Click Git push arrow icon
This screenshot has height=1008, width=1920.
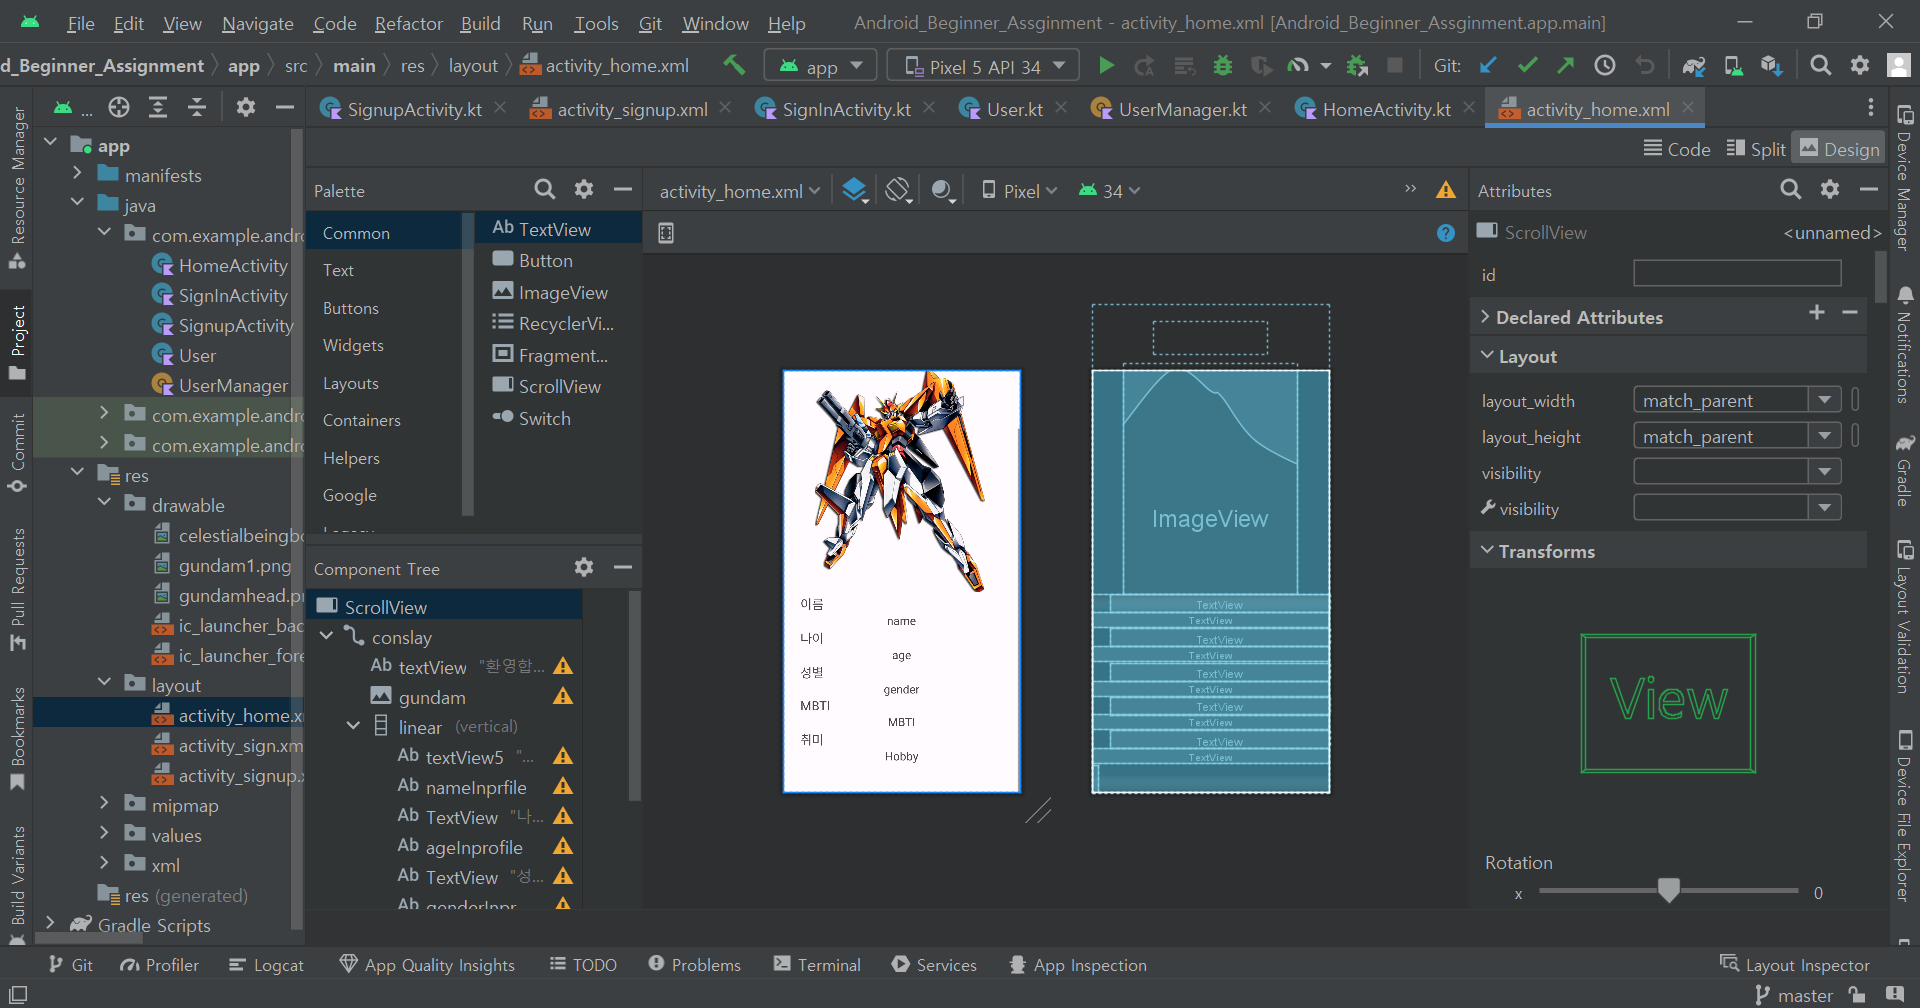tap(1566, 66)
